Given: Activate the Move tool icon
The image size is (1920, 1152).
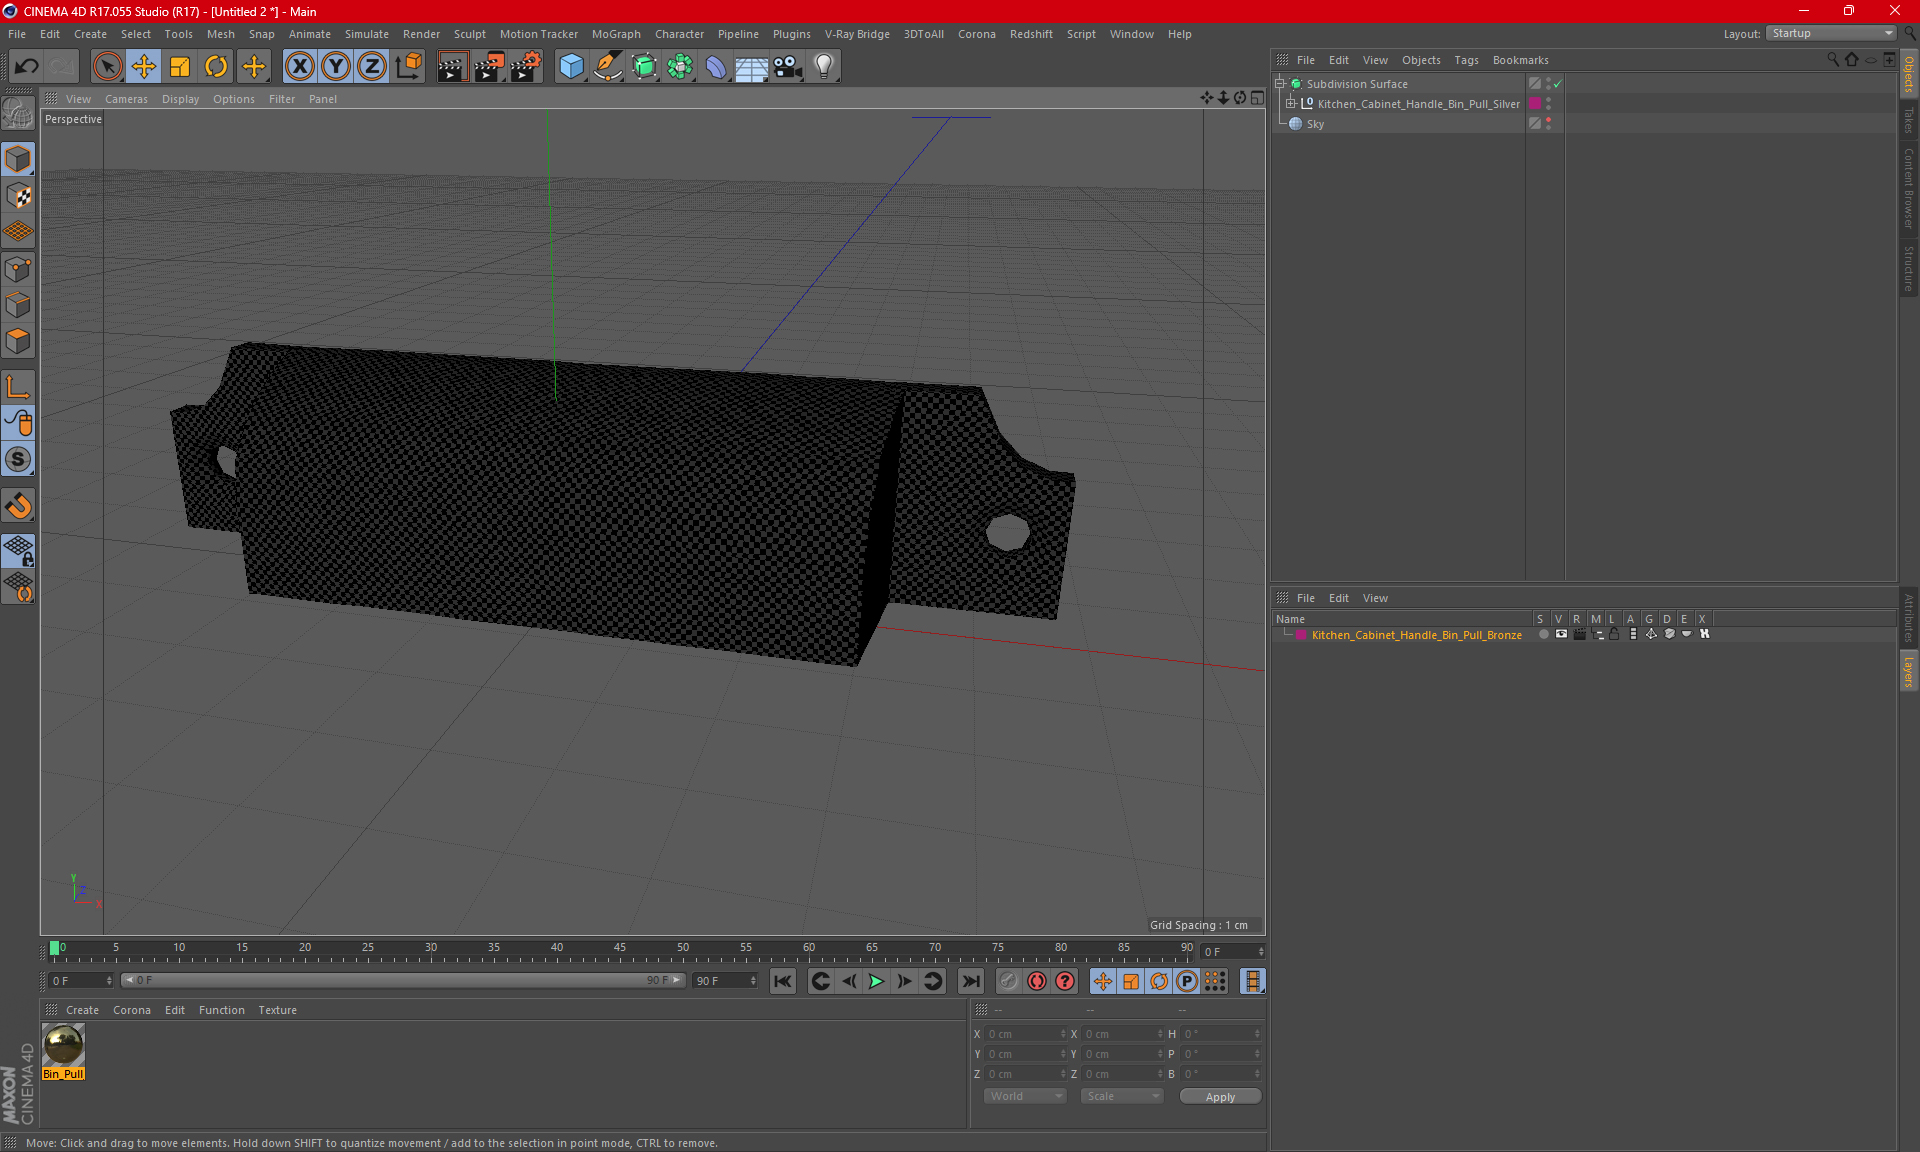Looking at the screenshot, I should [144, 66].
